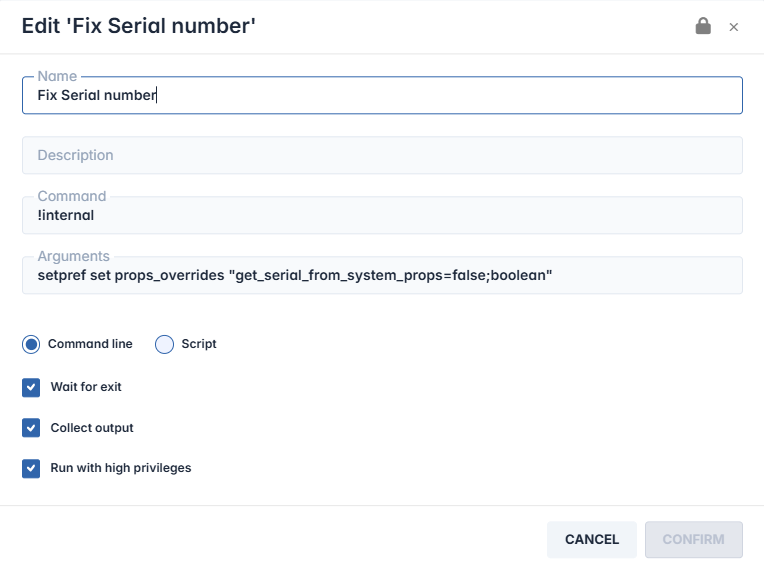Screen dimensions: 764x572
Task: Disable the Run with high privileges checkbox
Action: pos(31,468)
